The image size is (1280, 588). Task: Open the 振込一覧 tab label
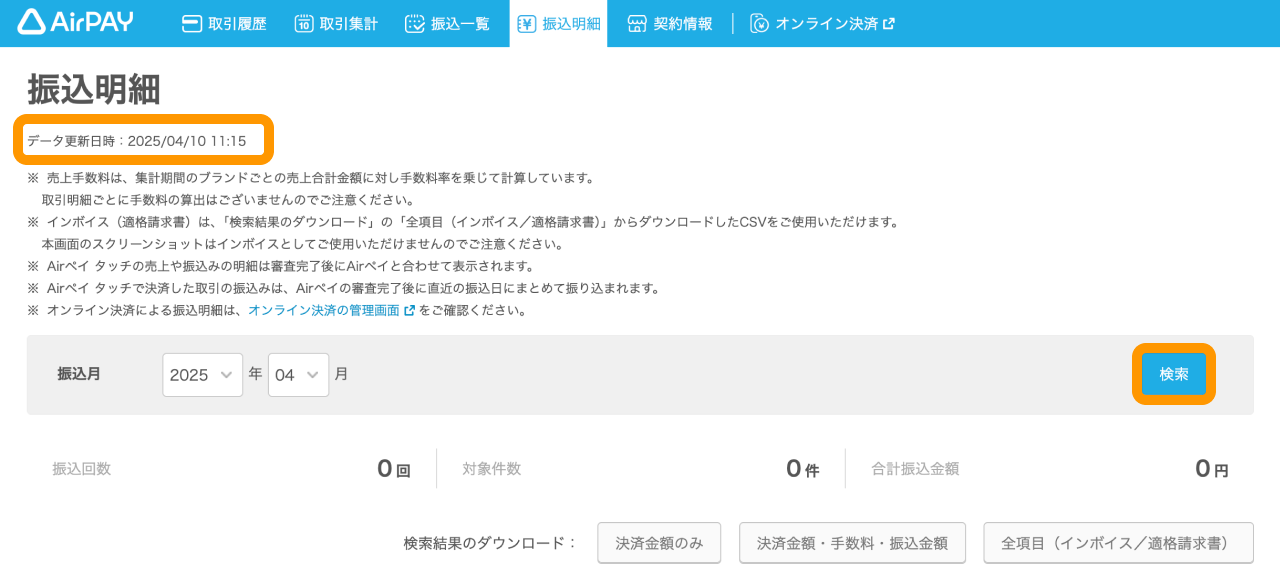click(x=460, y=24)
